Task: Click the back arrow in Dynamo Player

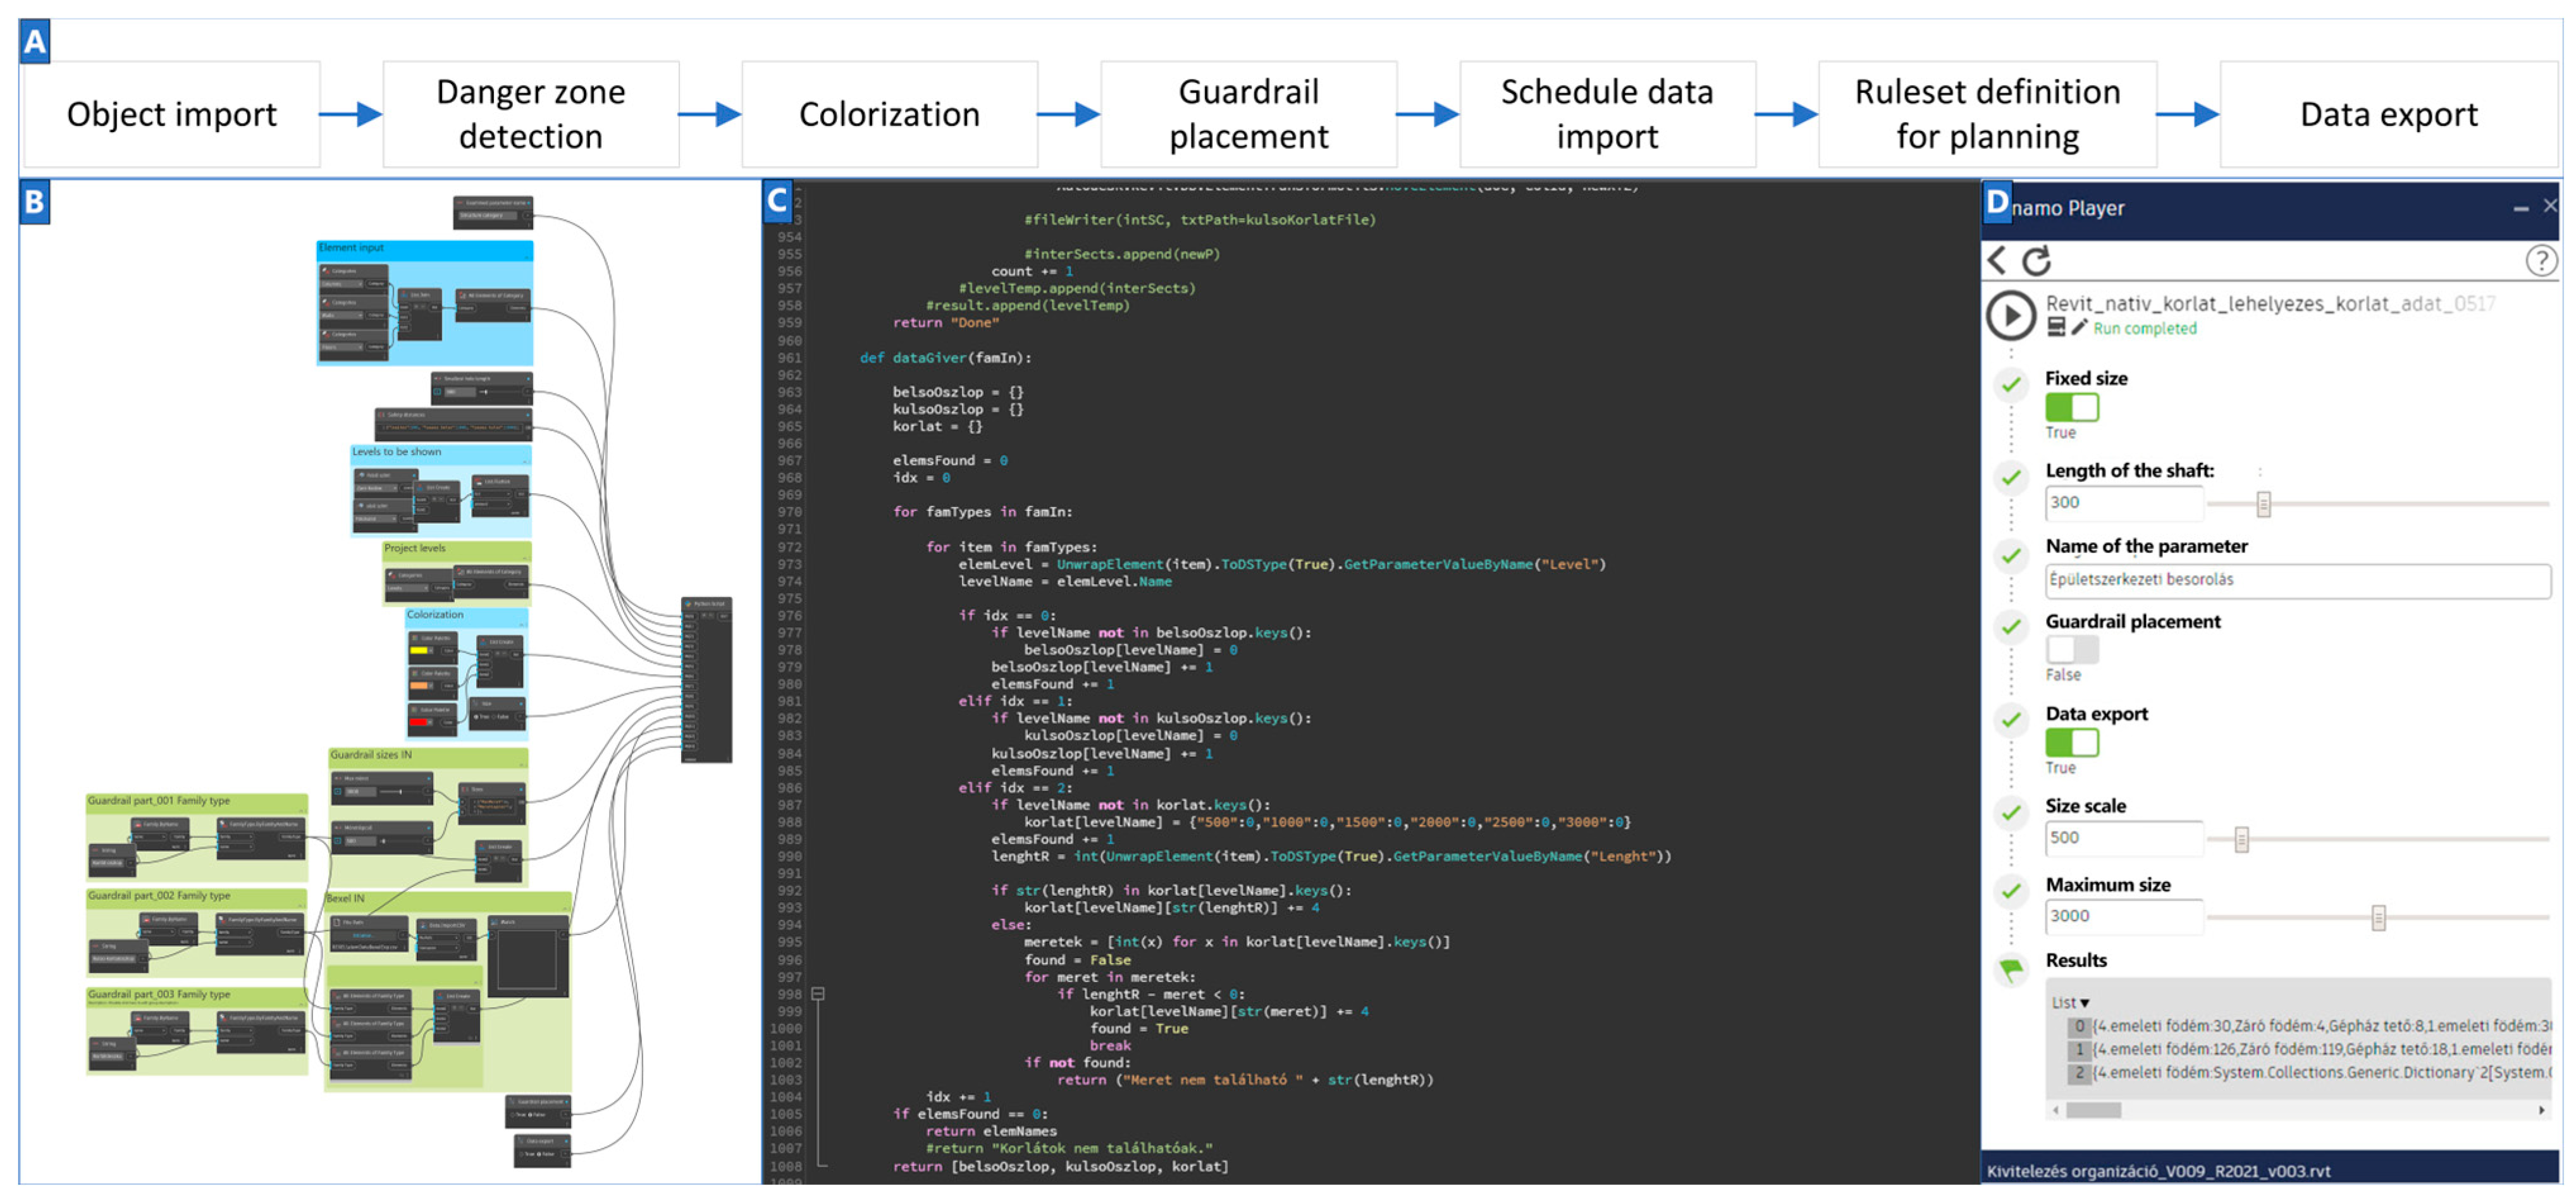Action: [1997, 261]
